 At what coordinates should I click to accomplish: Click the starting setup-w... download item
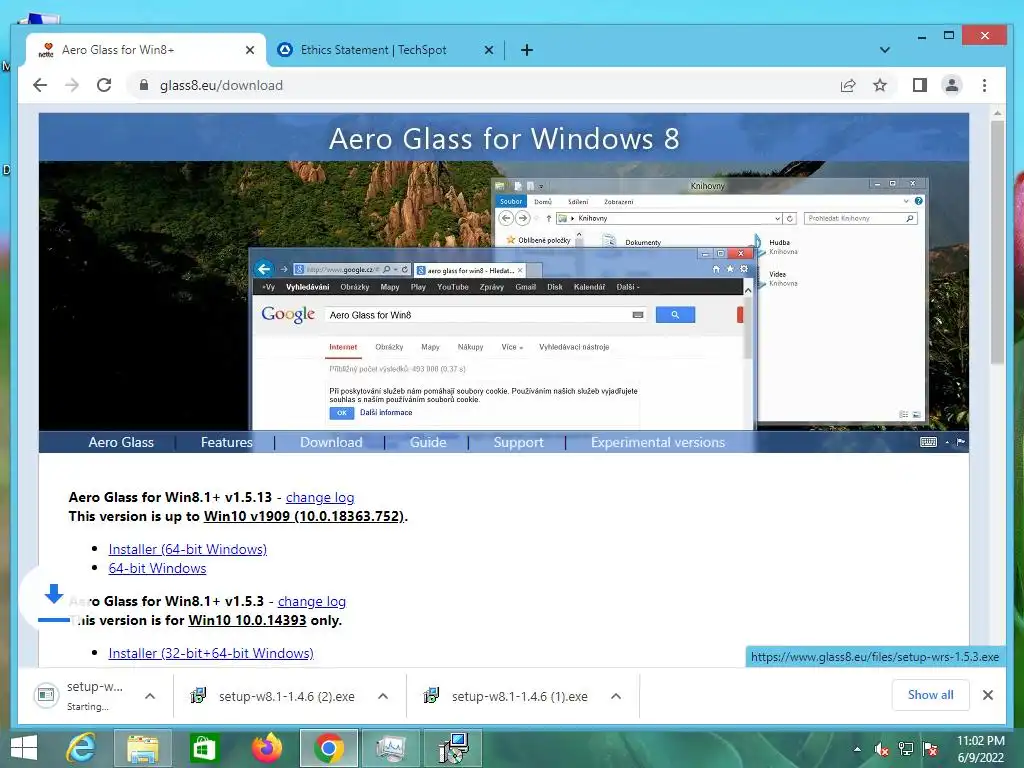pyautogui.click(x=83, y=696)
